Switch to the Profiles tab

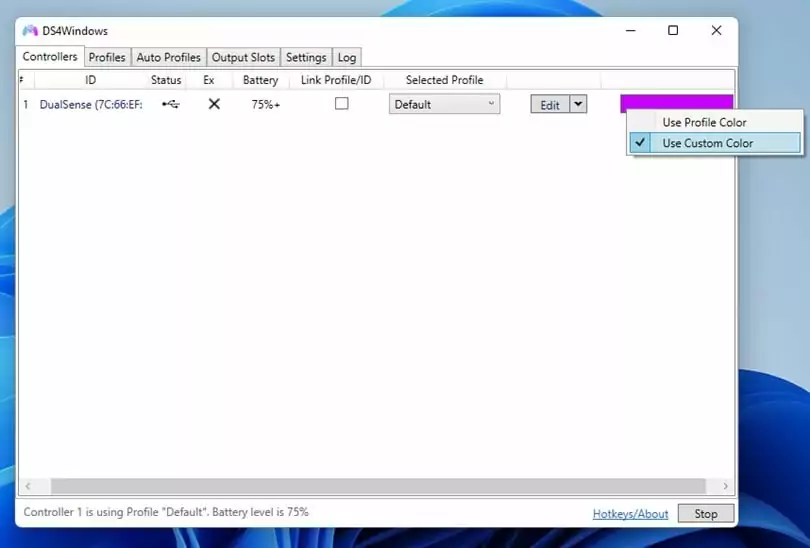[107, 58]
